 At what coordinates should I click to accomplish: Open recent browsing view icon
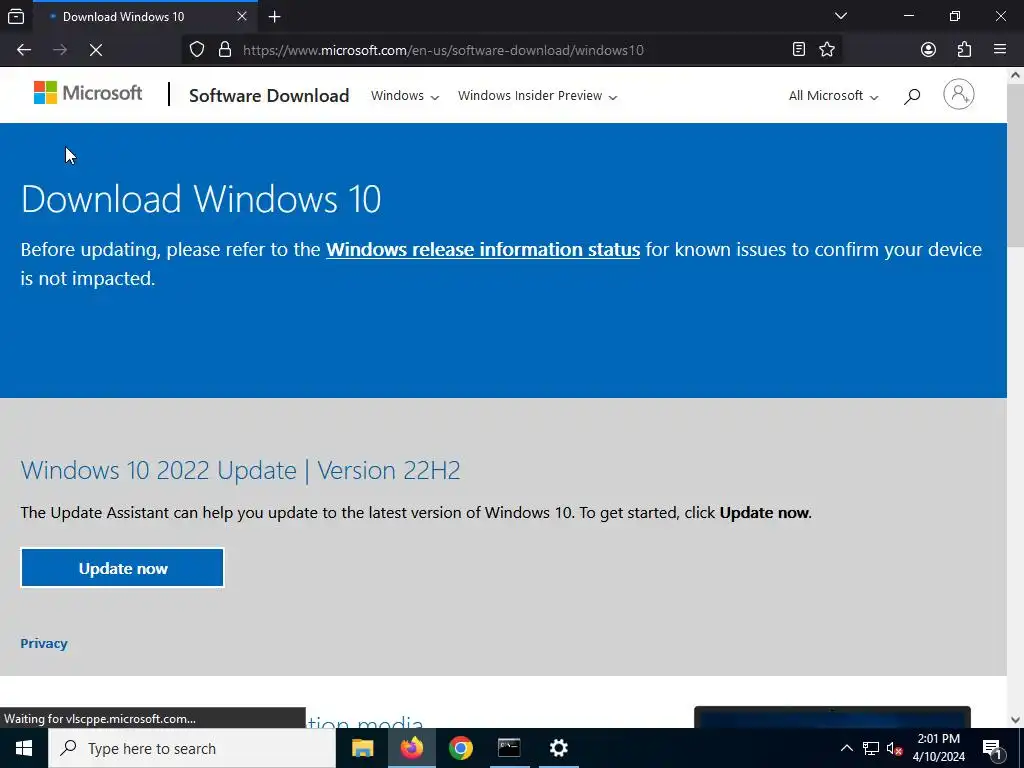click(x=16, y=16)
